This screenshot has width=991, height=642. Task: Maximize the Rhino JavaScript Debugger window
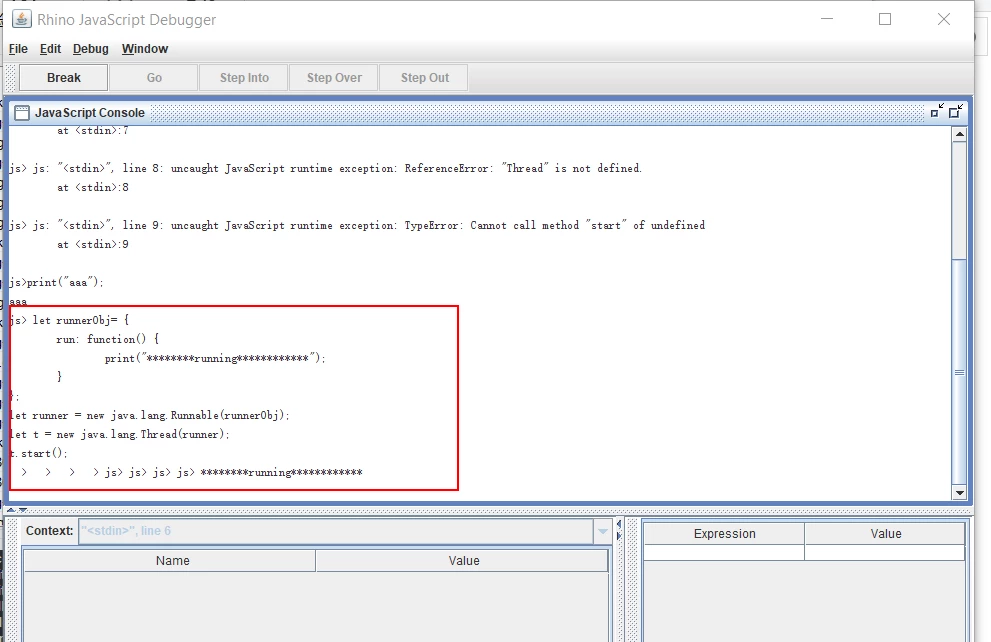[x=885, y=19]
